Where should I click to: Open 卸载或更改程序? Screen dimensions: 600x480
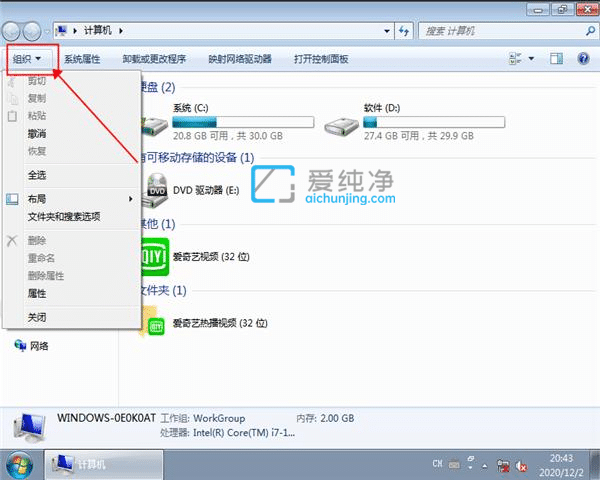(x=154, y=59)
